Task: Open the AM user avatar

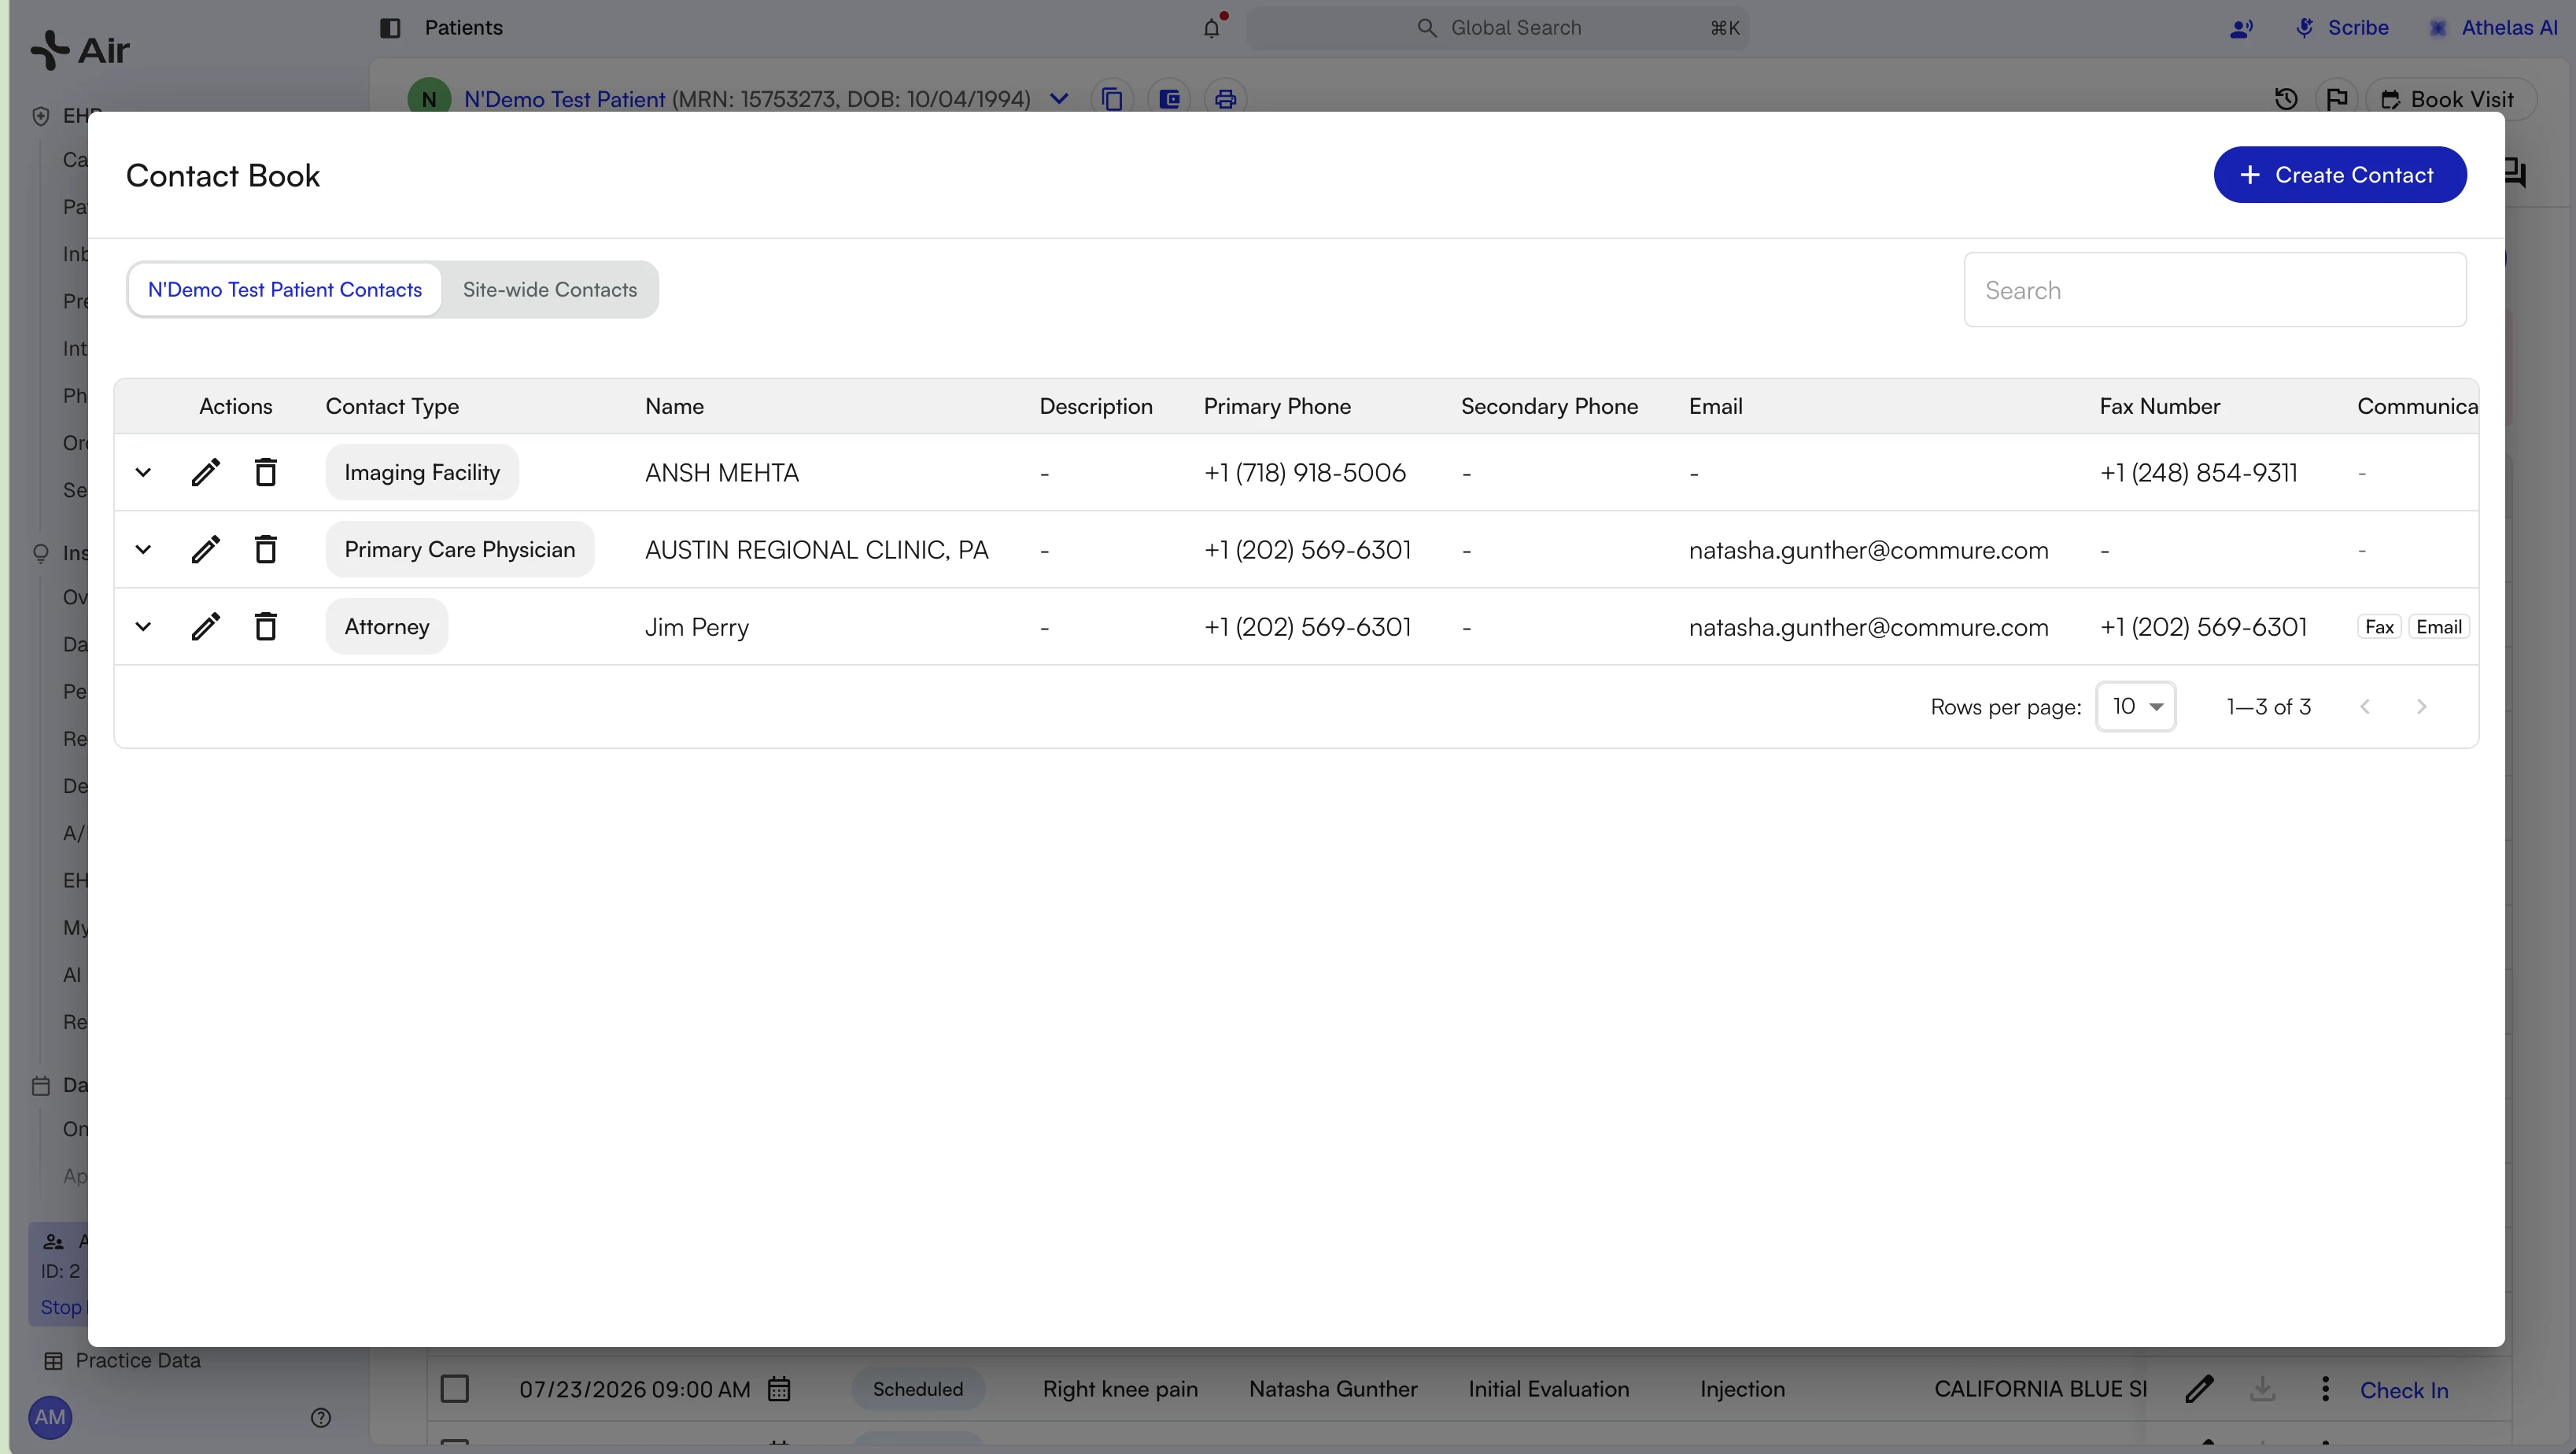Action: coord(50,1417)
